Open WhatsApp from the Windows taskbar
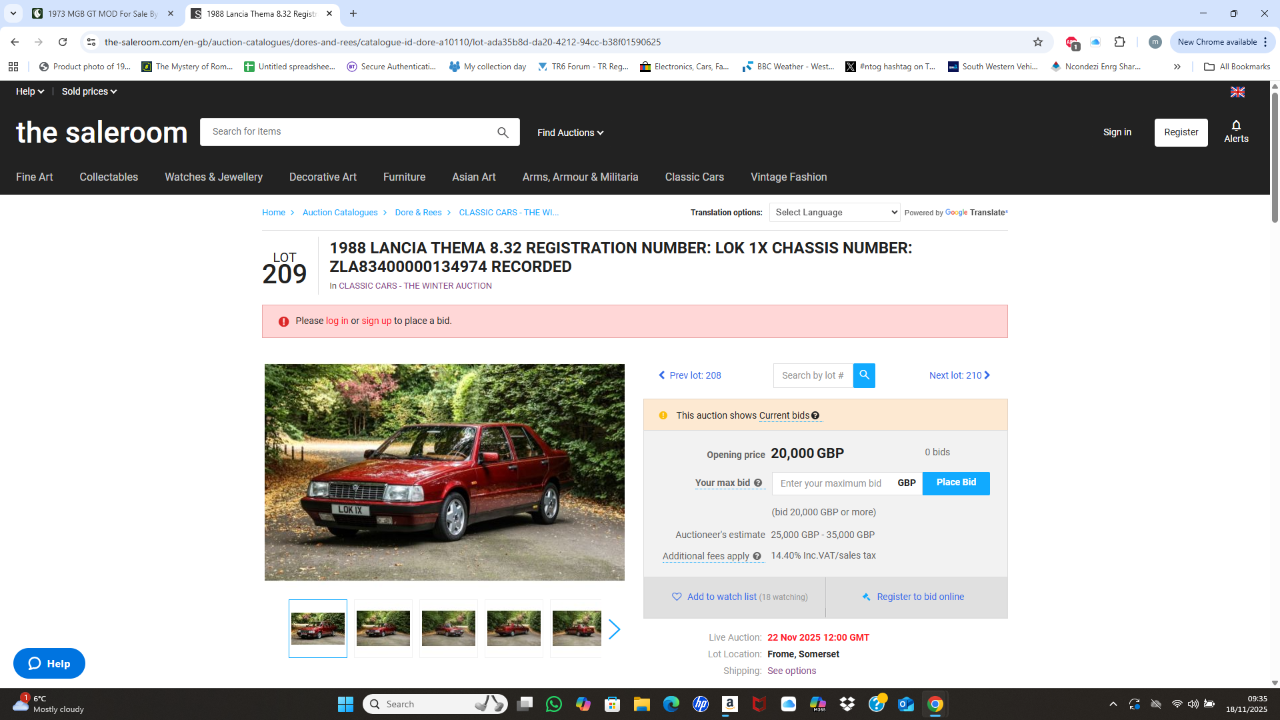Viewport: 1280px width, 720px height. (x=554, y=704)
